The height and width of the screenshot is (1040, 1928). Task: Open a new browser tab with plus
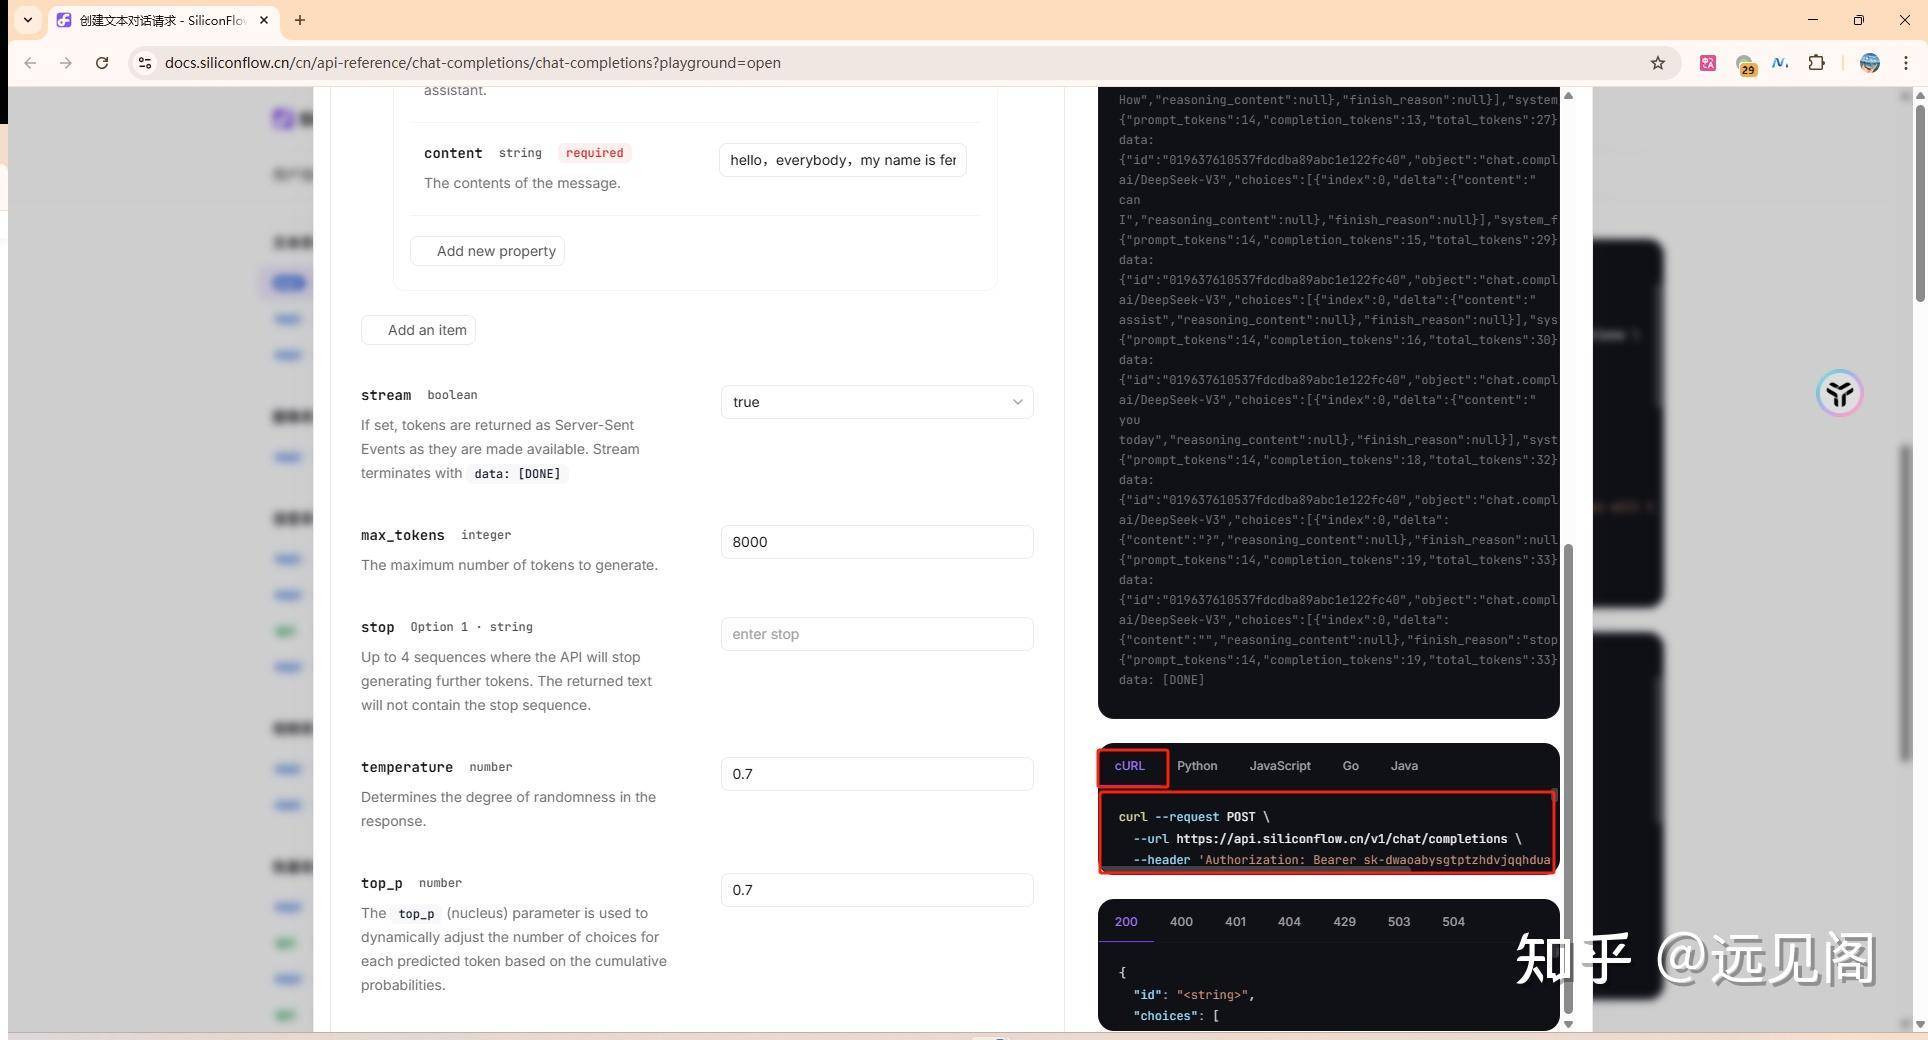tap(300, 20)
